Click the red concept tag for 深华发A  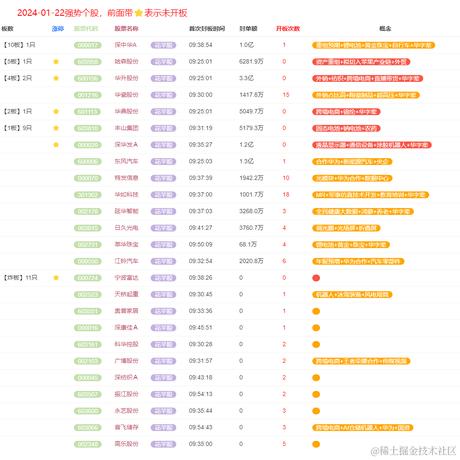coord(372,145)
